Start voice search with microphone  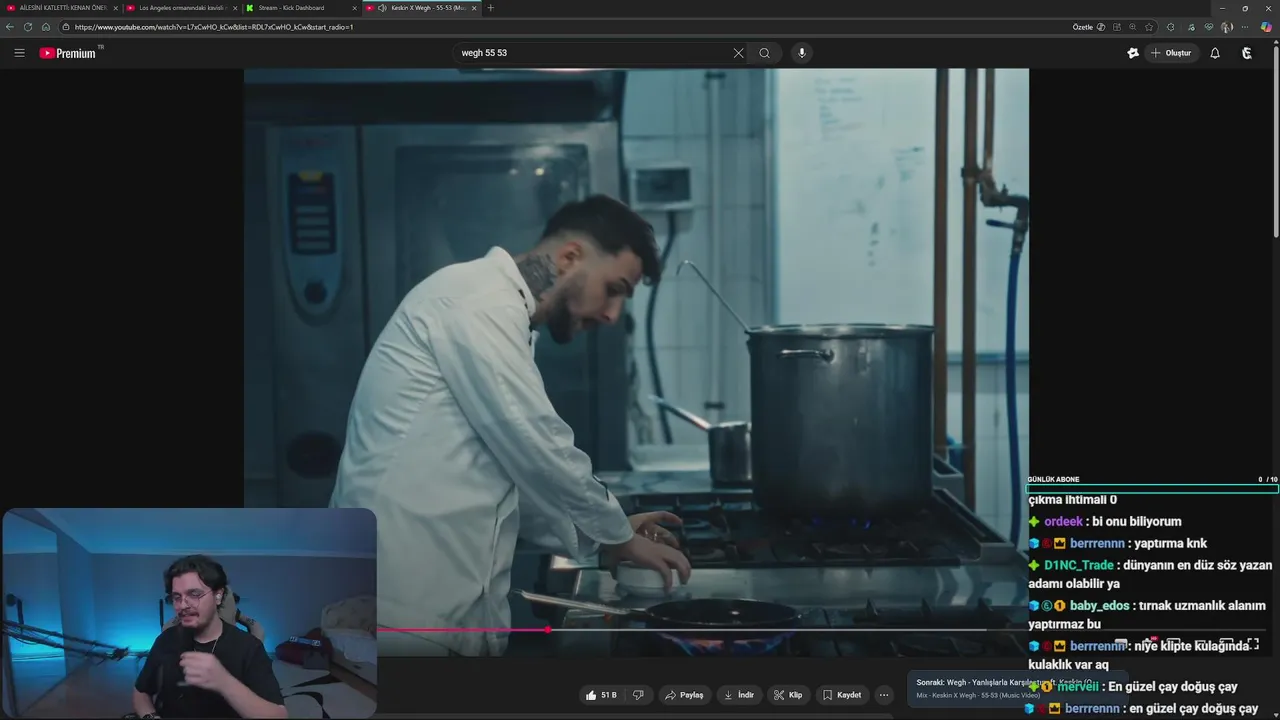tap(801, 53)
